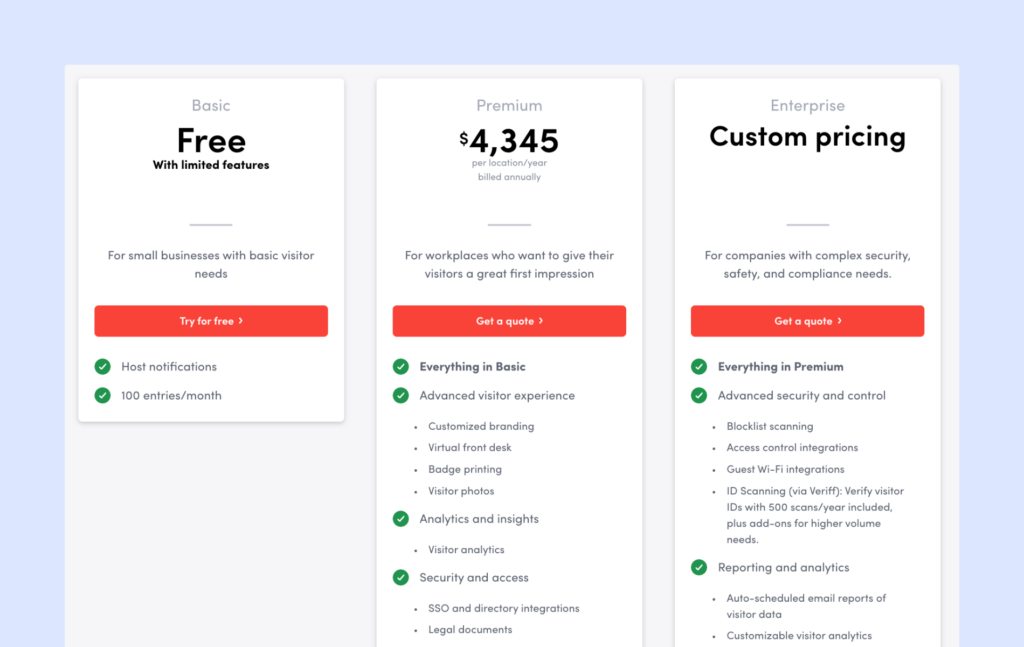Click the checkmark beside Analytics and insights
Screen dimensions: 1024x647
400,519
